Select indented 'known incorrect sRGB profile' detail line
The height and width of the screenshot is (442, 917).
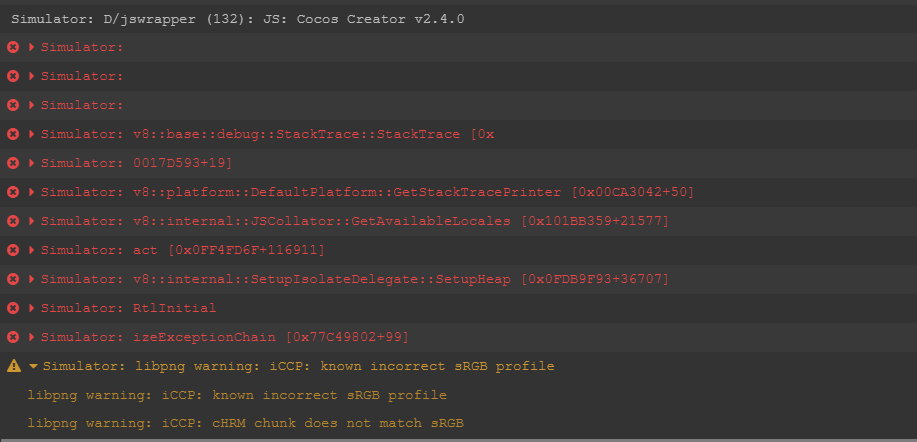[237, 395]
